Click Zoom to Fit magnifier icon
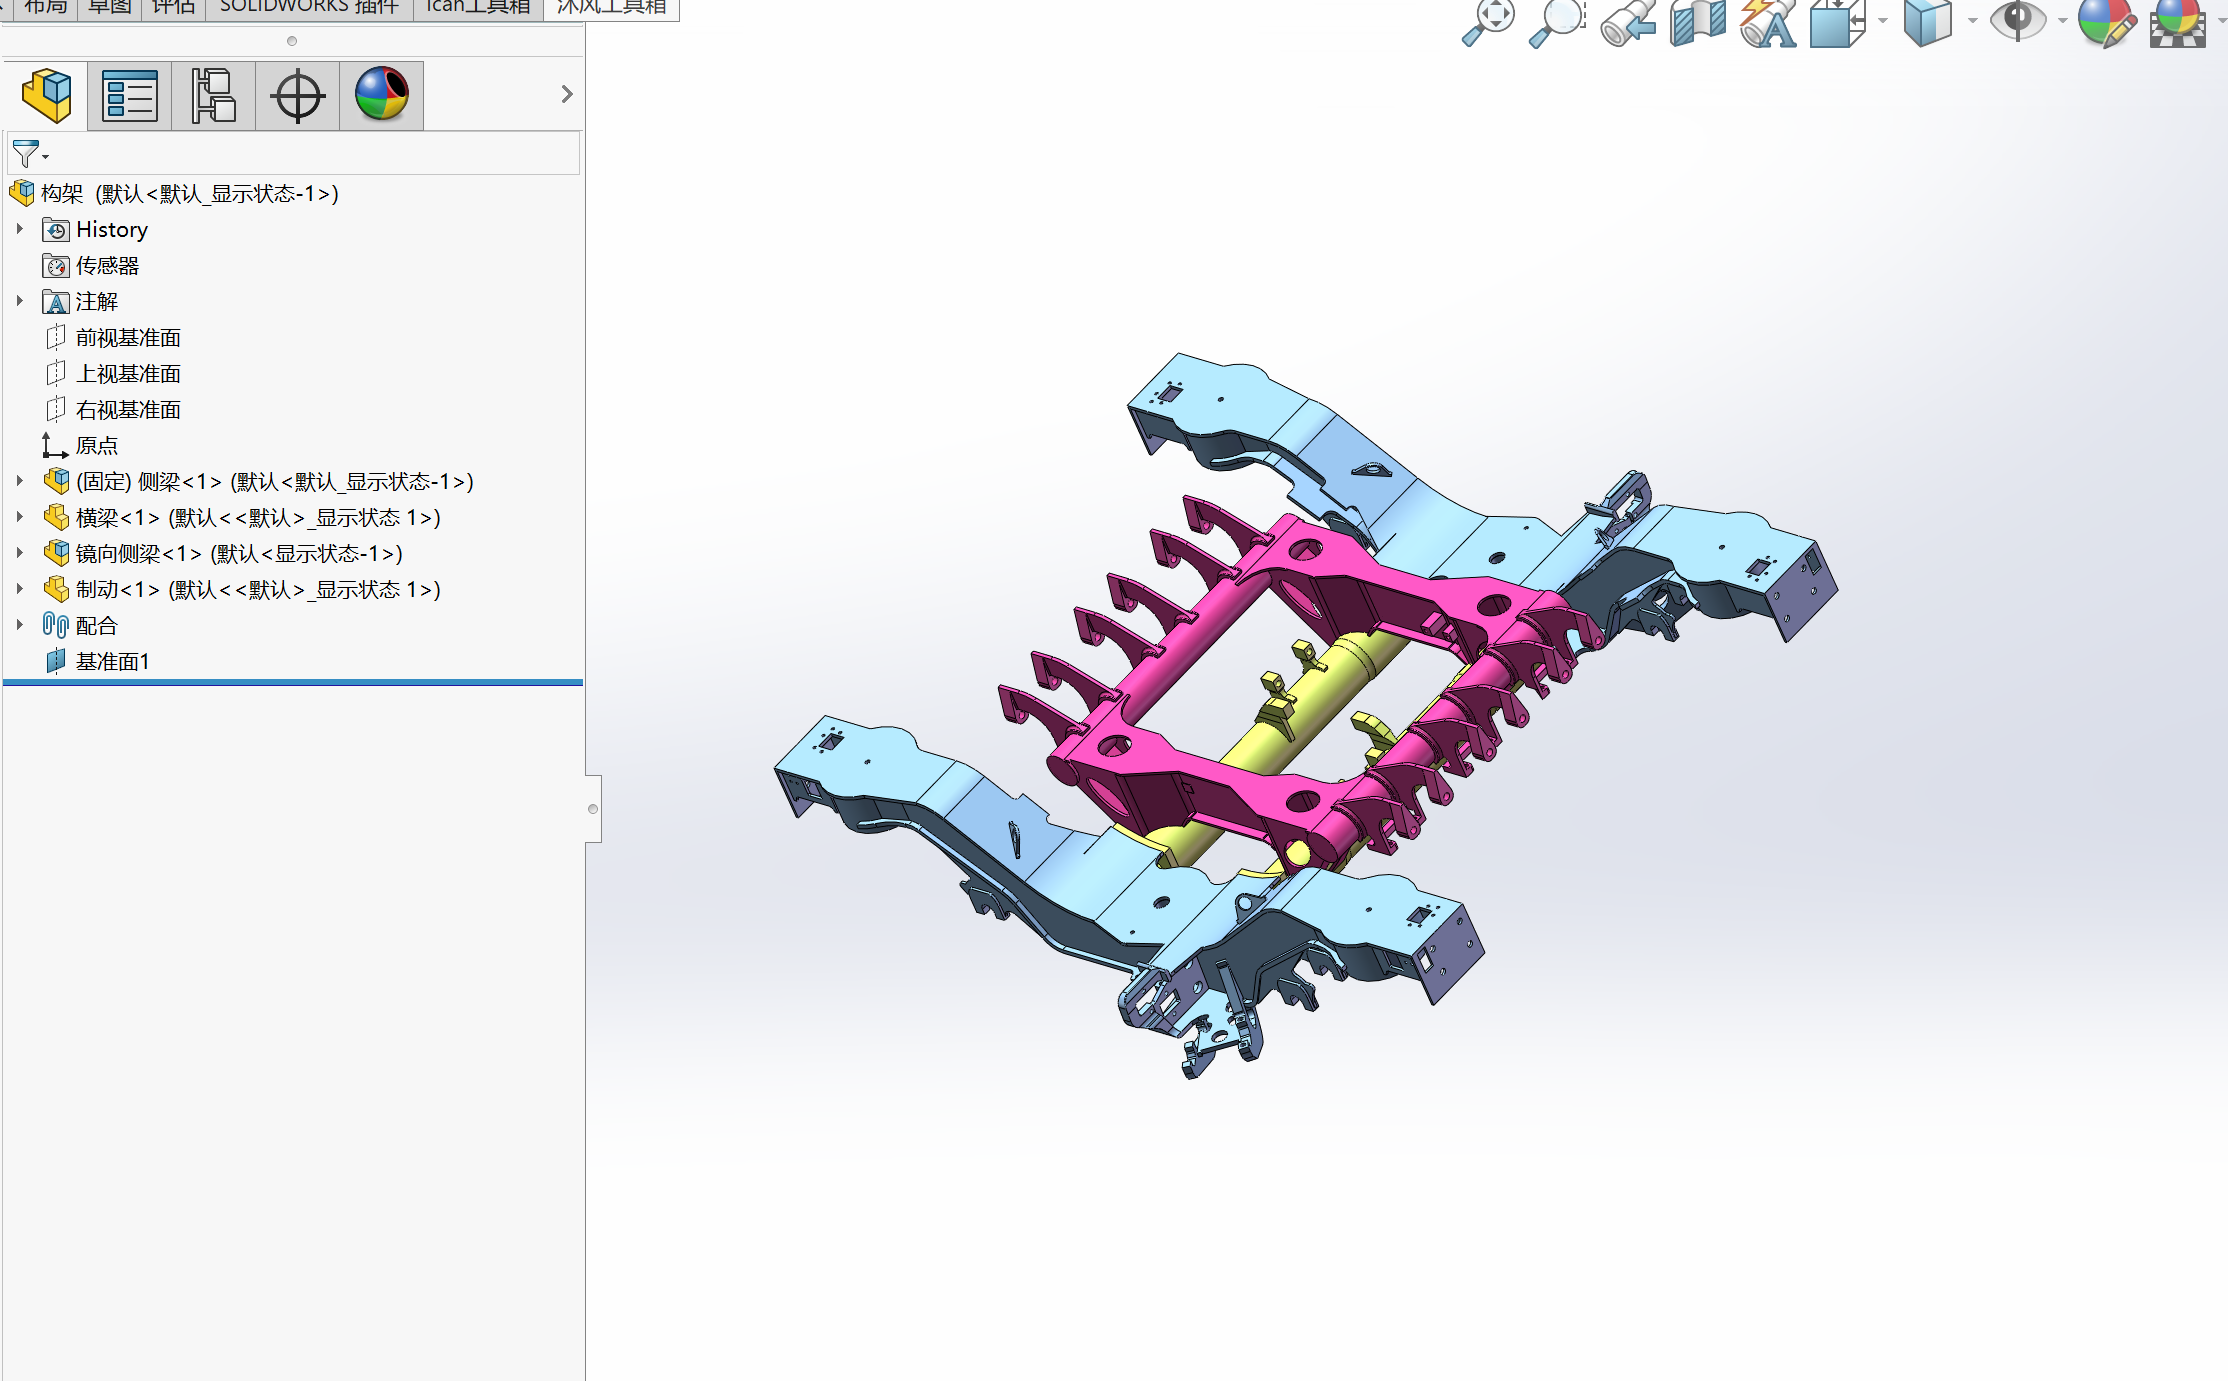The width and height of the screenshot is (2228, 1381). coord(1487,22)
